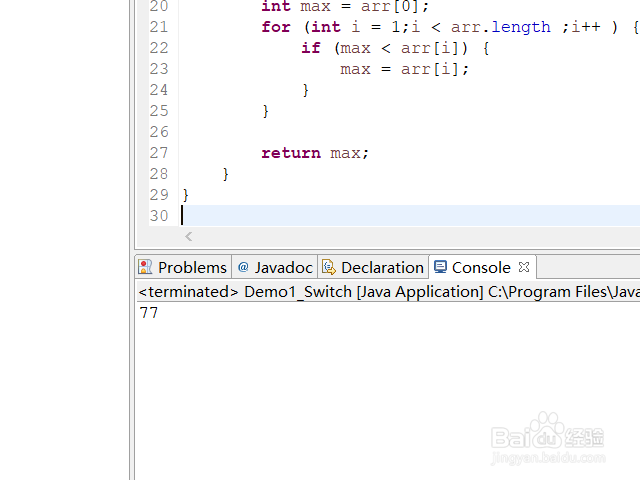
Task: Close the Console view tab
Action: [x=524, y=267]
